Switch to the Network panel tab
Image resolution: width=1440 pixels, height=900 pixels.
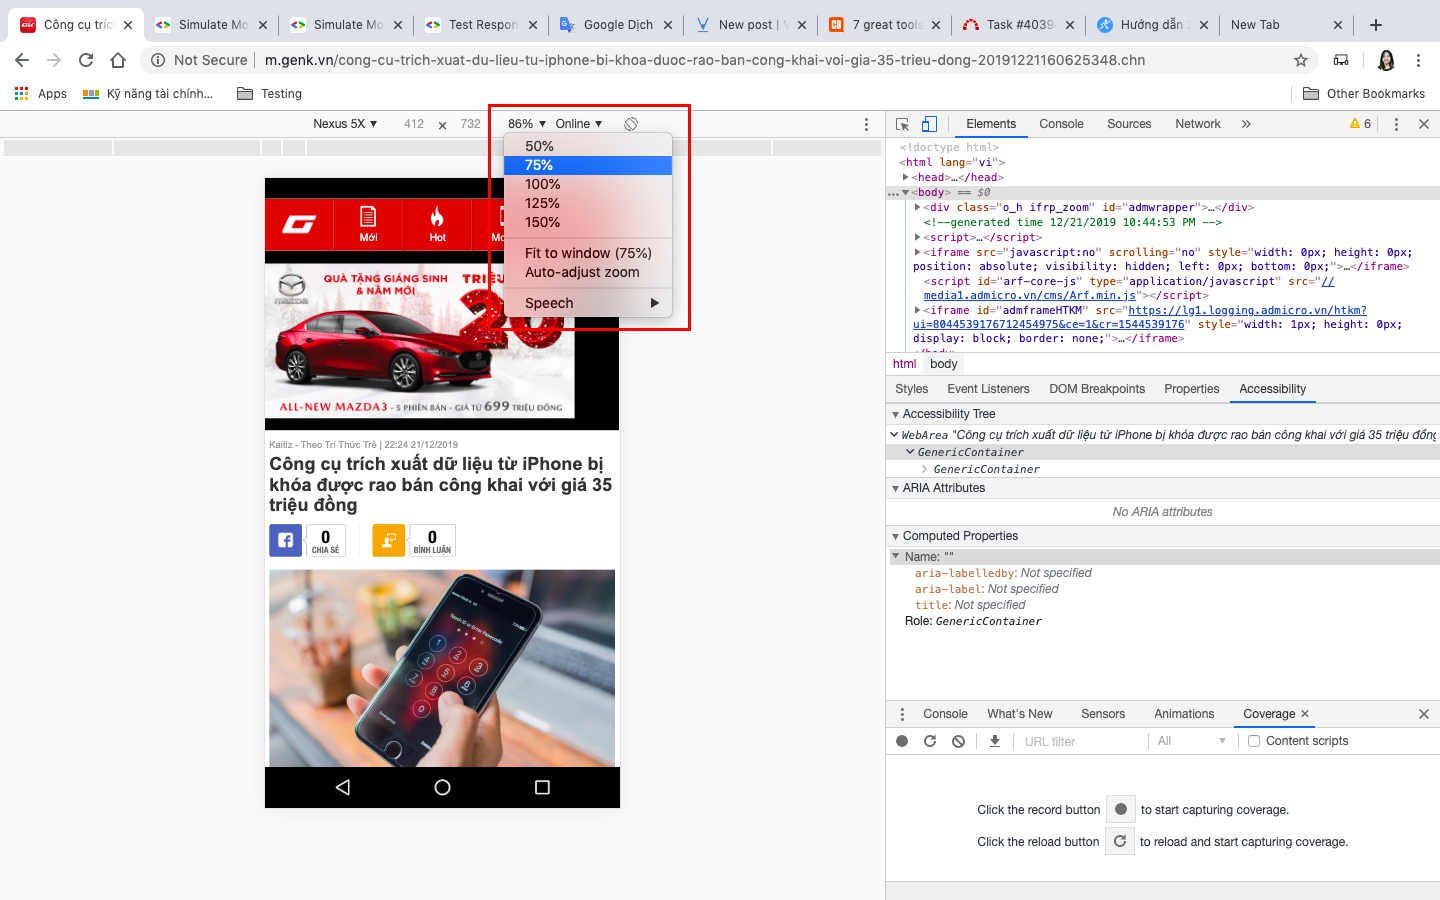pyautogui.click(x=1198, y=124)
